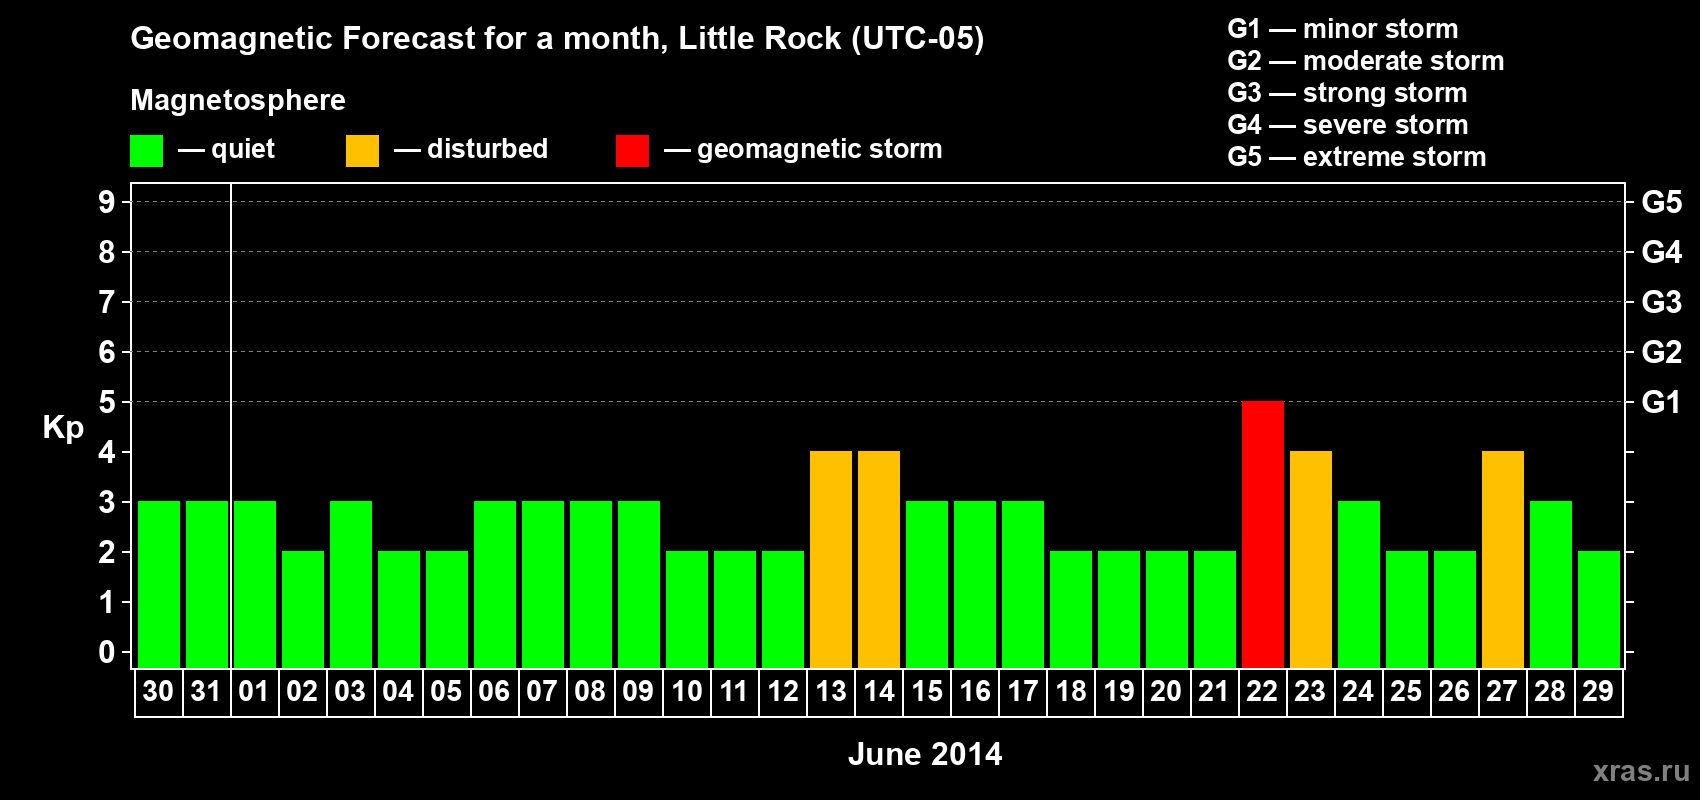Click date label 28 on the axis
Viewport: 1700px width, 800px height.
point(1550,692)
